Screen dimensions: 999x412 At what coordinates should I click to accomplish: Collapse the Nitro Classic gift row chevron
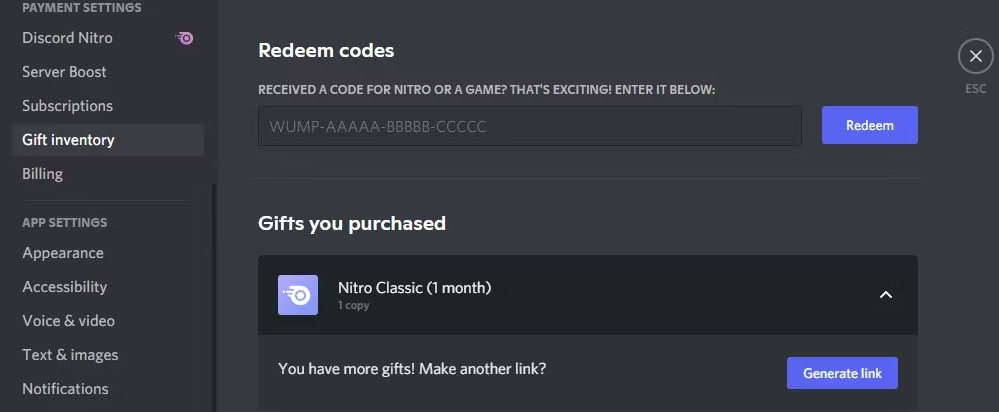[886, 295]
